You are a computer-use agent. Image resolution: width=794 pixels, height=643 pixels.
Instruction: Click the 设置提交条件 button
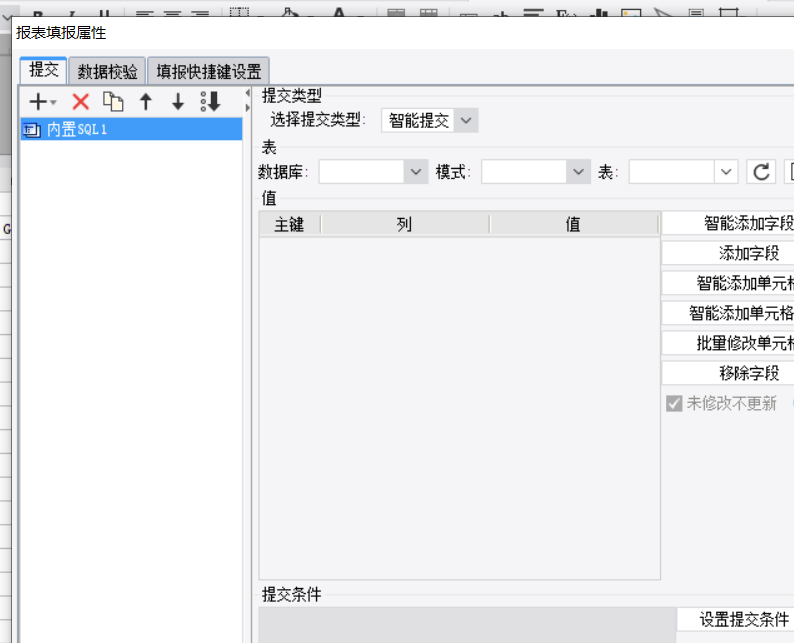(735, 619)
